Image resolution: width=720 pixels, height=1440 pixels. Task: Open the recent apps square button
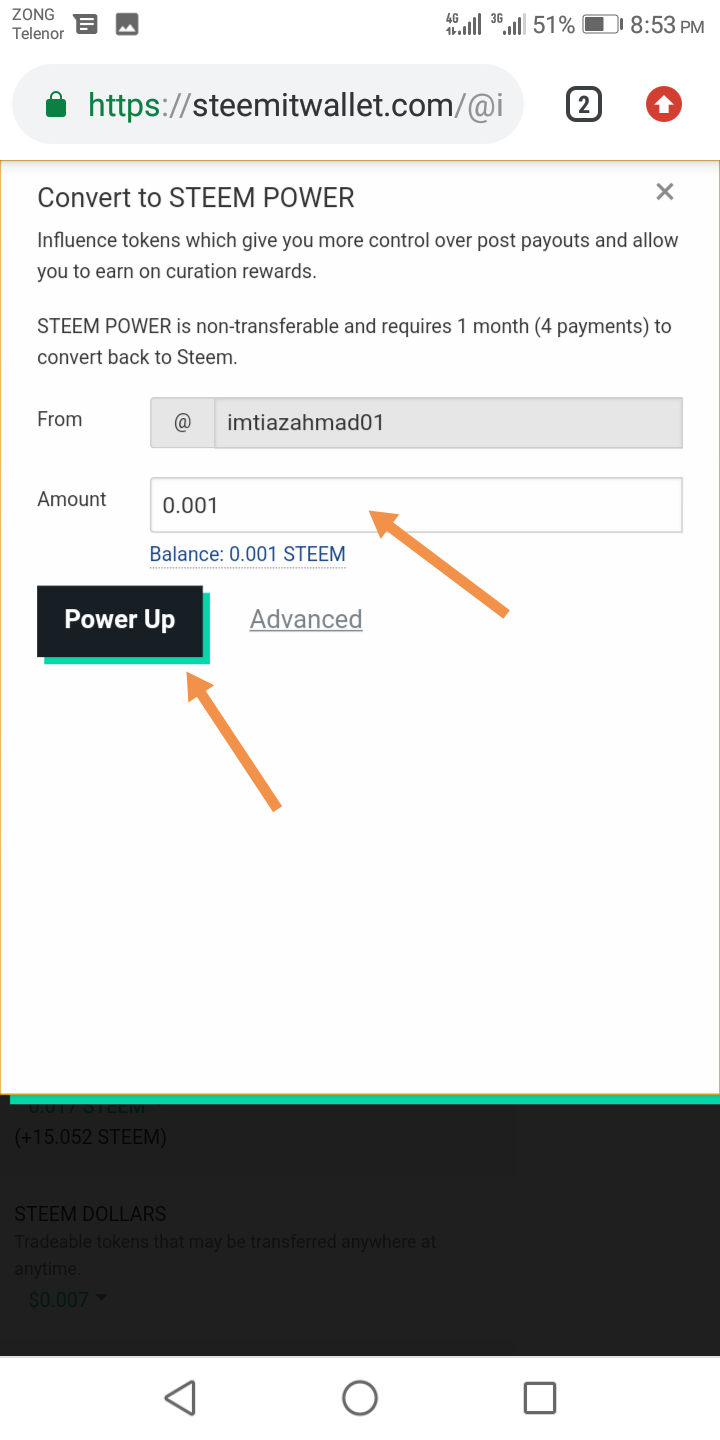point(540,1397)
